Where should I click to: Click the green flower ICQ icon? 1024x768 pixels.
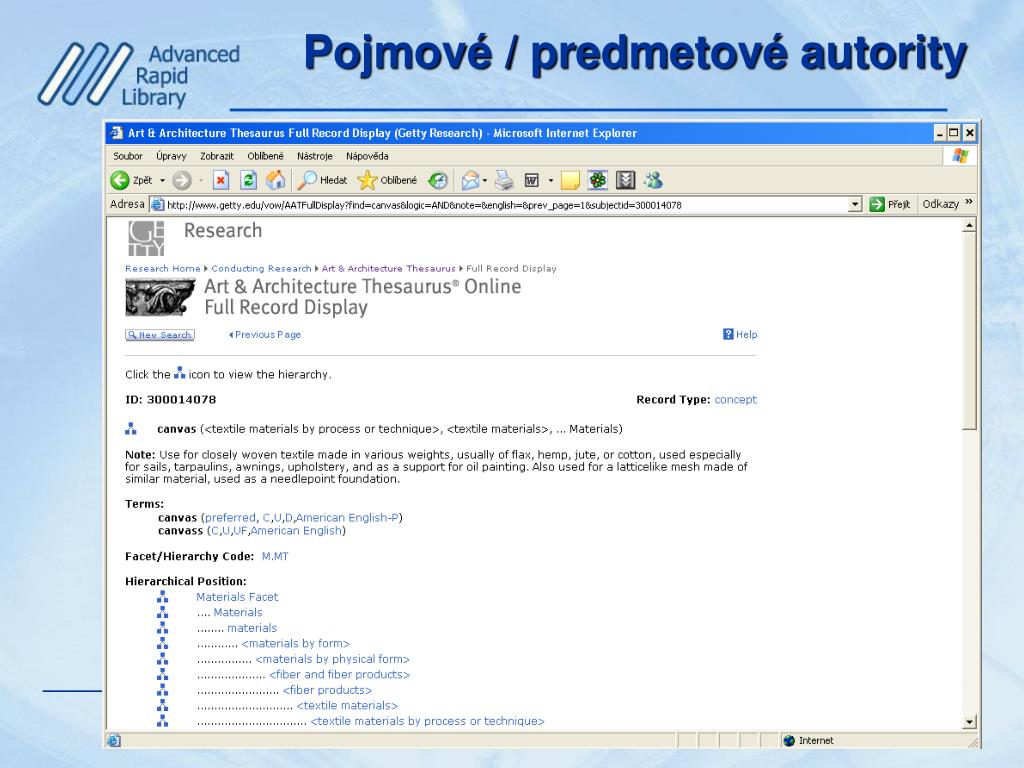(x=598, y=180)
